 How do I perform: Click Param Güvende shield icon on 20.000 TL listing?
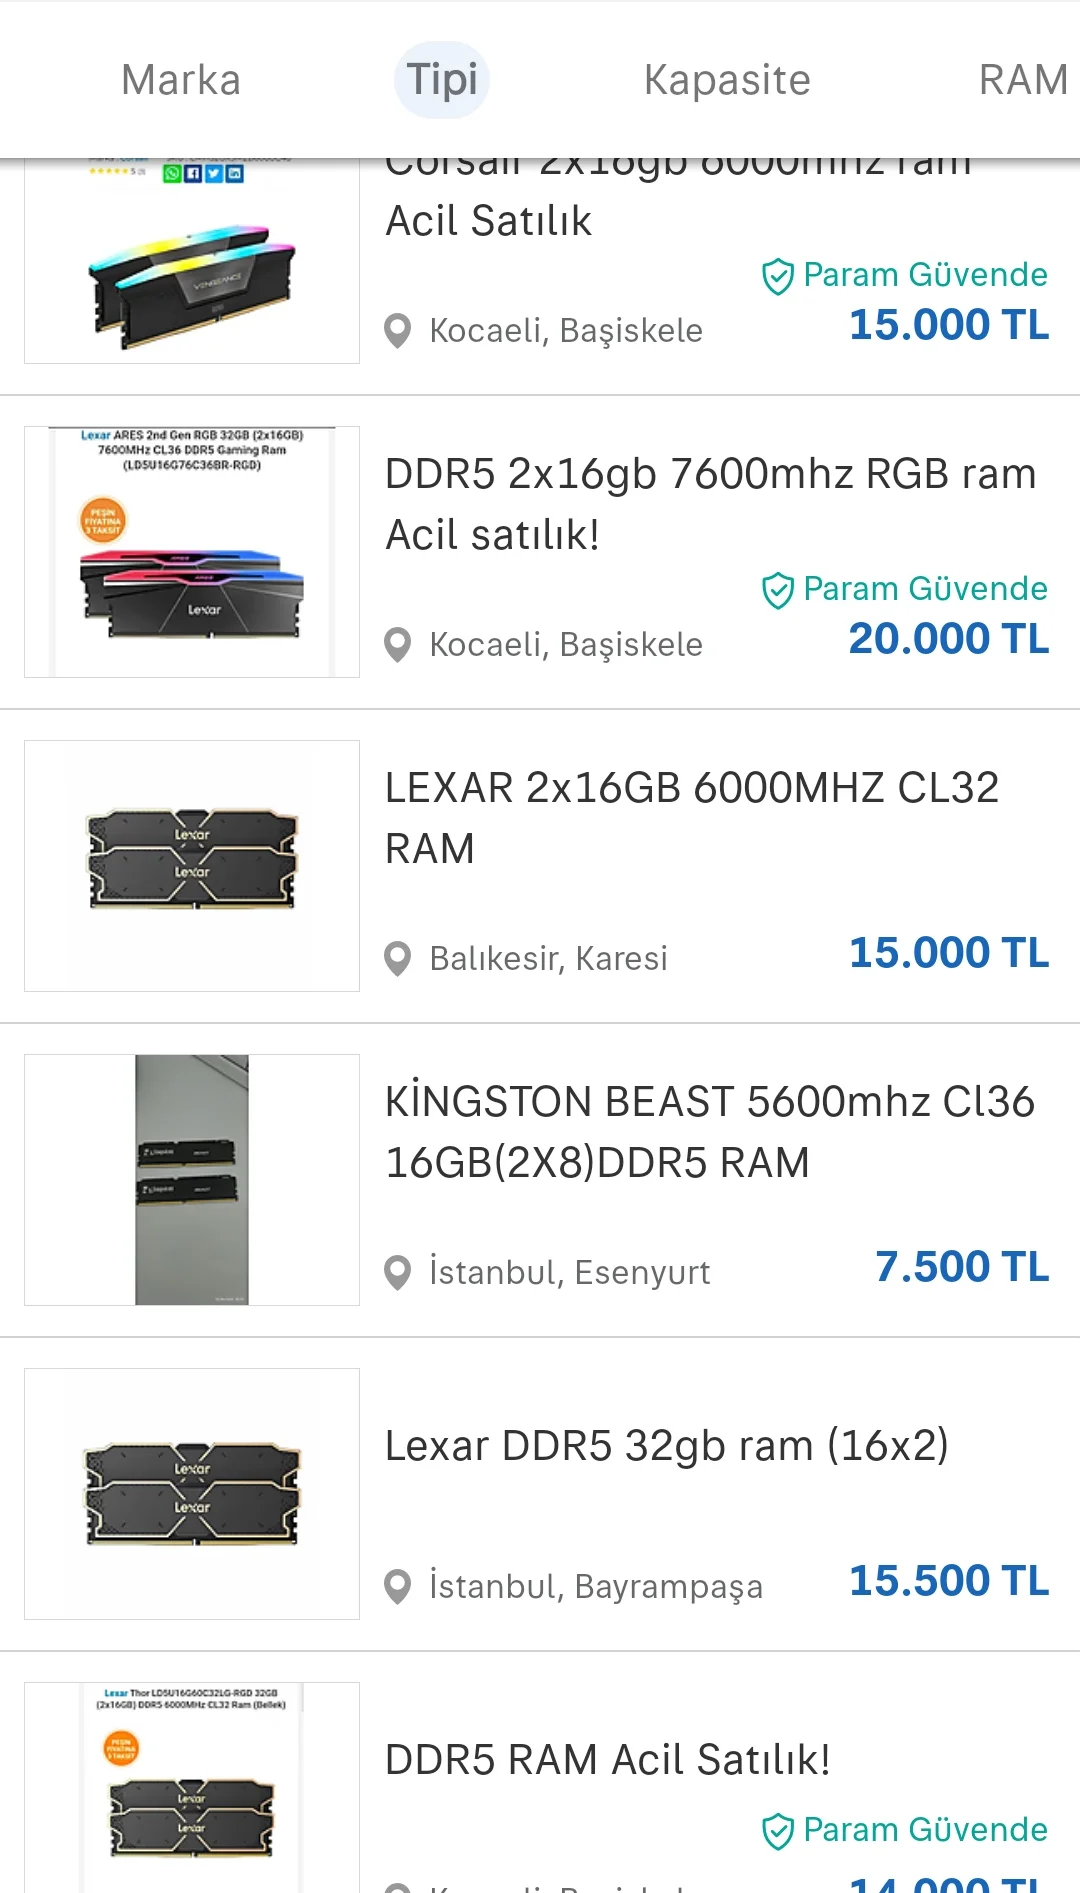778,590
